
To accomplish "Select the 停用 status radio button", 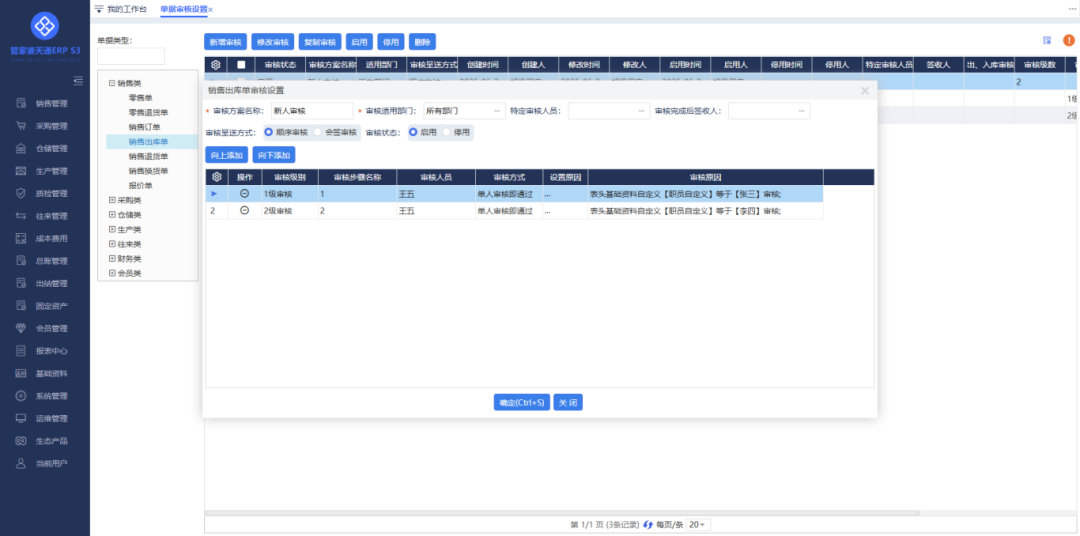I will pos(447,132).
